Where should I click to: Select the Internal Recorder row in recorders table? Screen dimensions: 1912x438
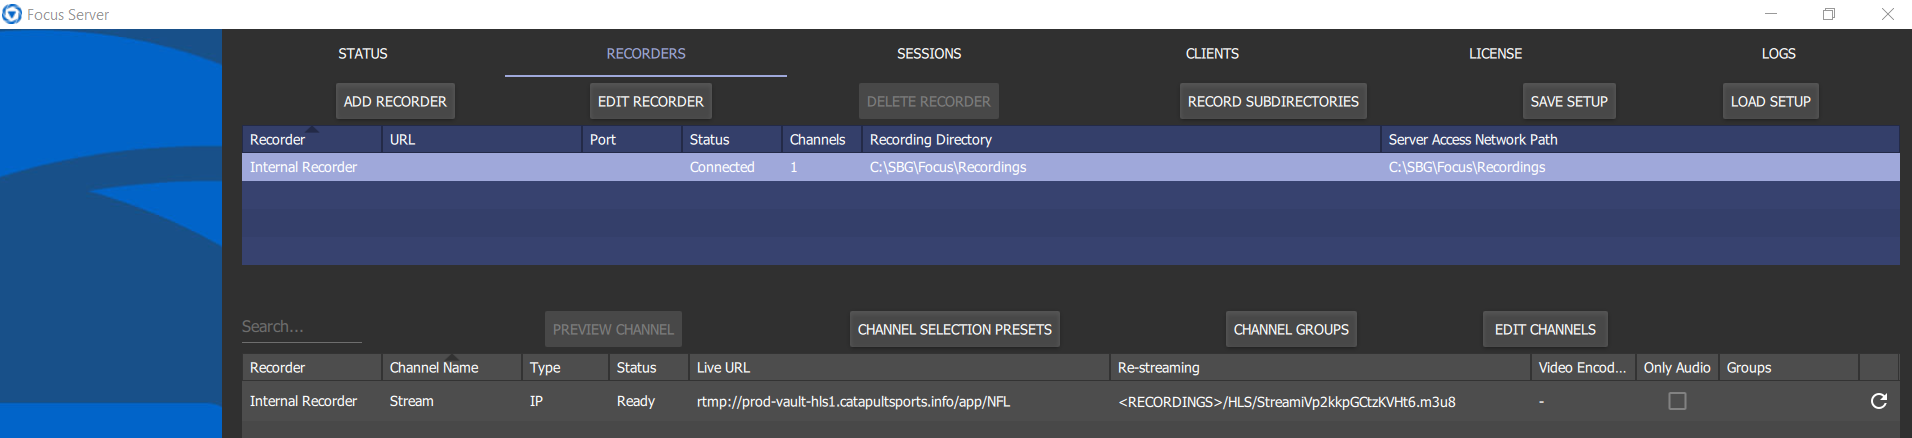click(1071, 167)
